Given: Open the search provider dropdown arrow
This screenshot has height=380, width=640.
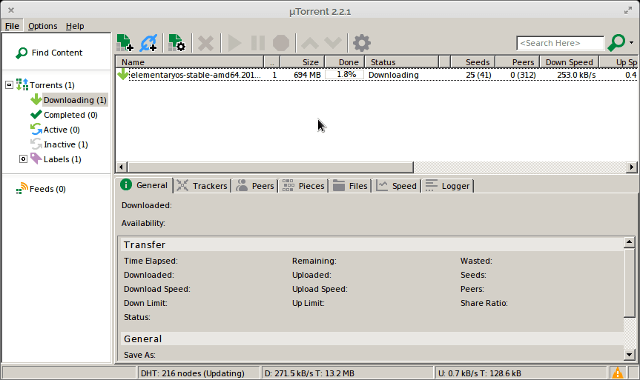Looking at the screenshot, I should tap(631, 43).
